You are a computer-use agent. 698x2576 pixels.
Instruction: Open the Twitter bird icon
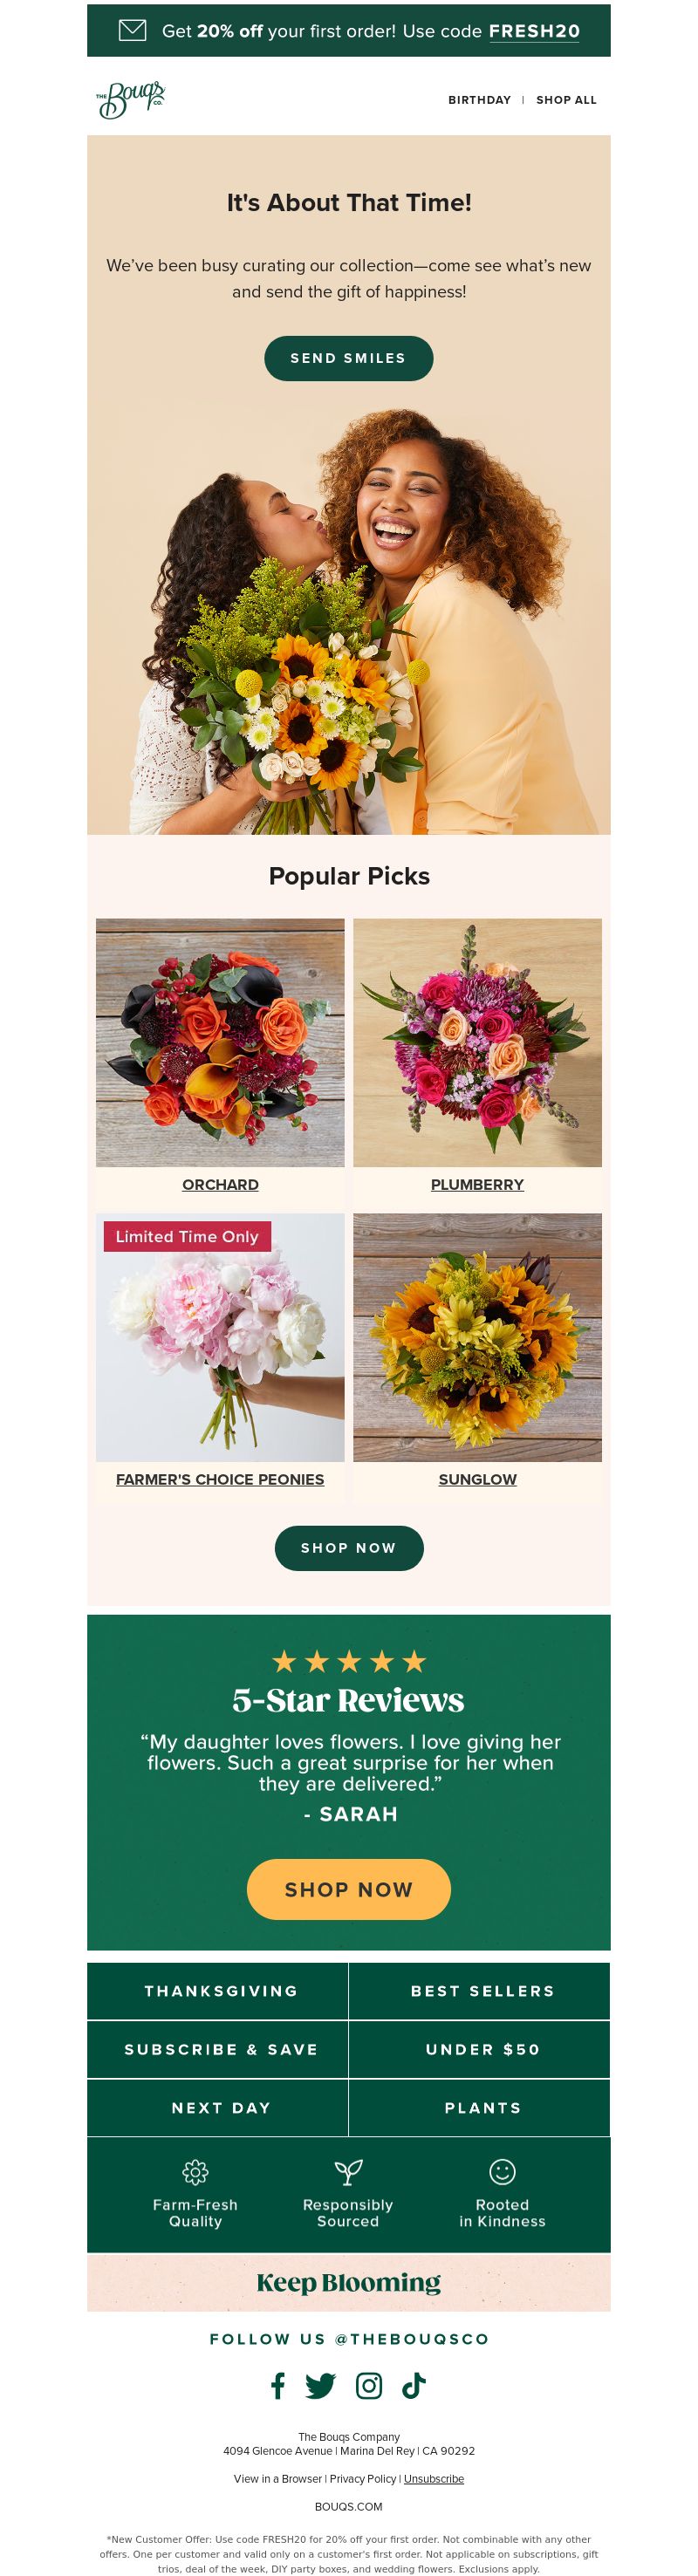click(320, 2385)
